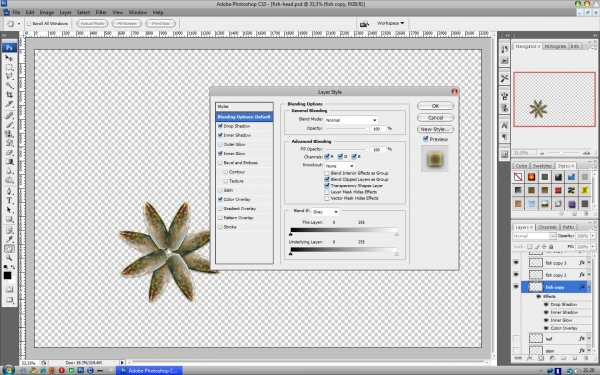Open the Blend If Gray dropdown

(x=325, y=212)
